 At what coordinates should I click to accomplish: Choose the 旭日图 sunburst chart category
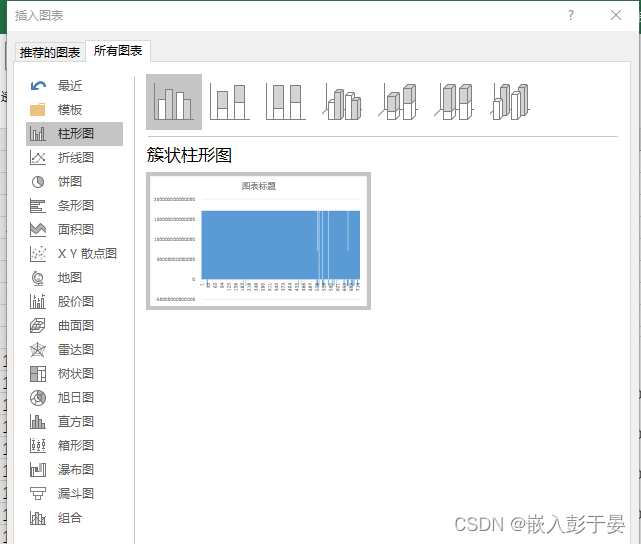point(74,398)
